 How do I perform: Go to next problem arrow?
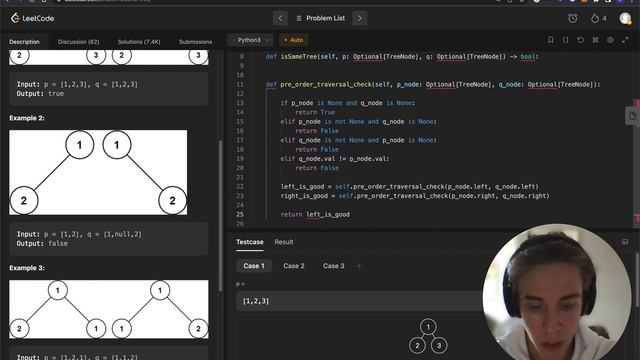tap(360, 18)
